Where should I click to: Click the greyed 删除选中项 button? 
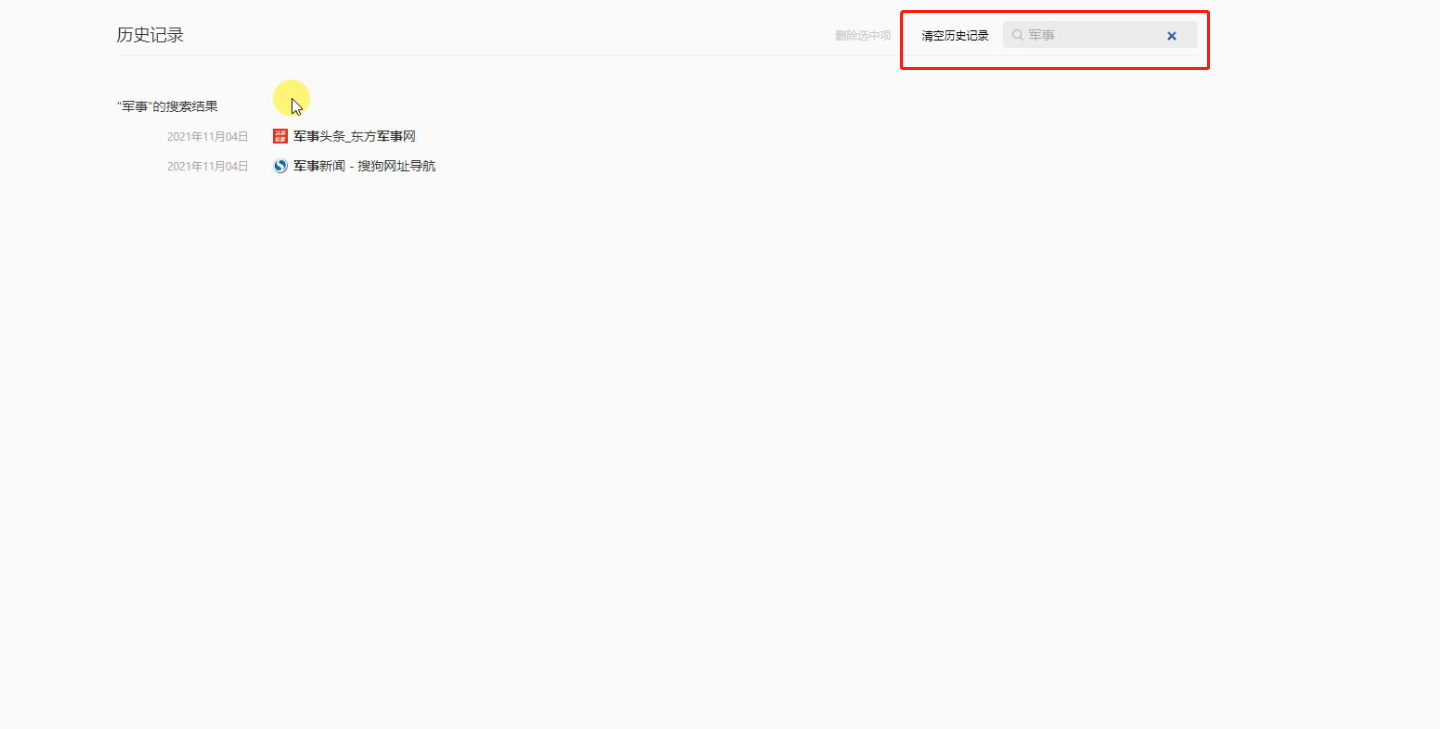click(863, 36)
